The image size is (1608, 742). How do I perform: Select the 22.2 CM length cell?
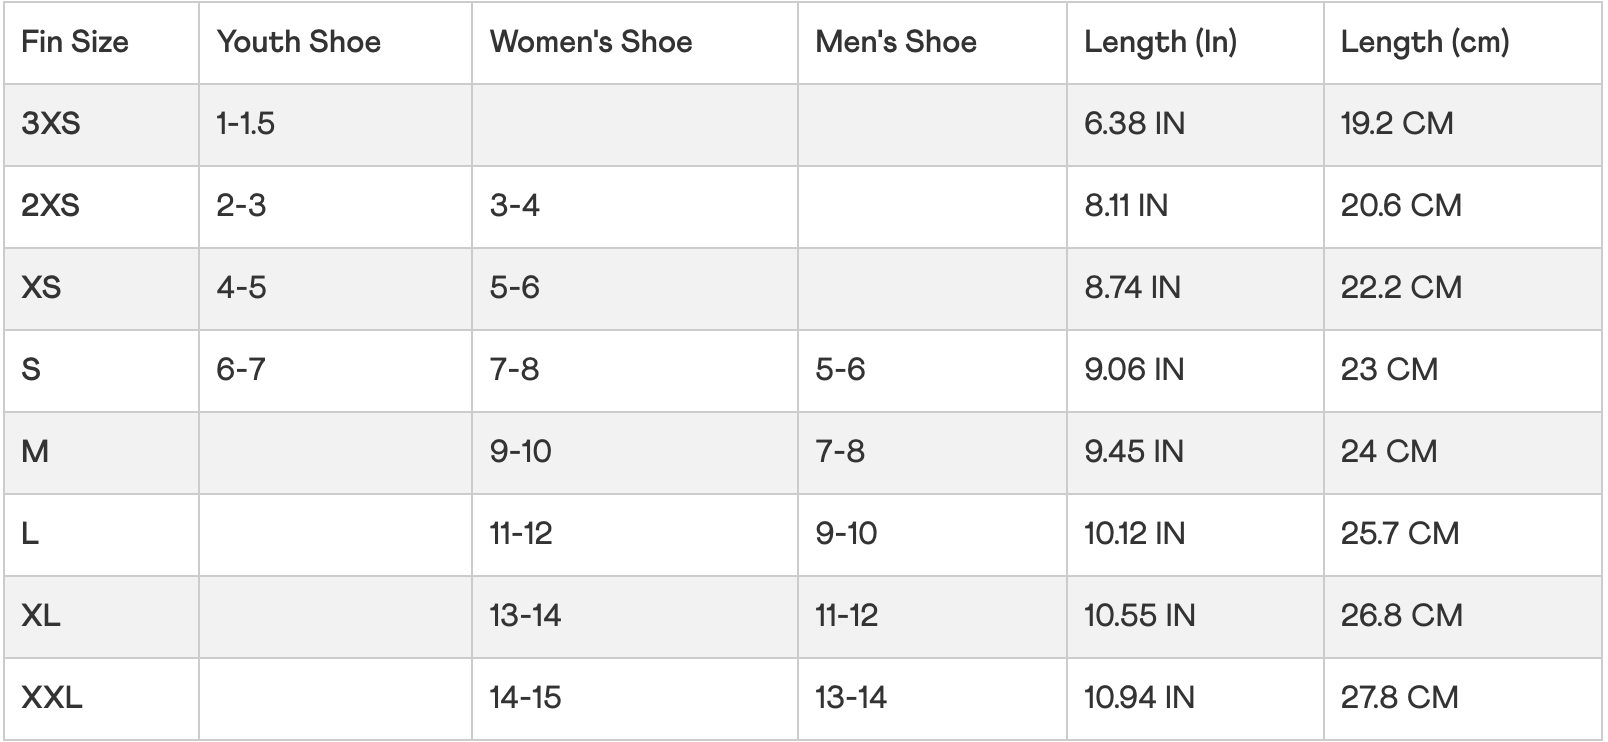(x=1401, y=288)
